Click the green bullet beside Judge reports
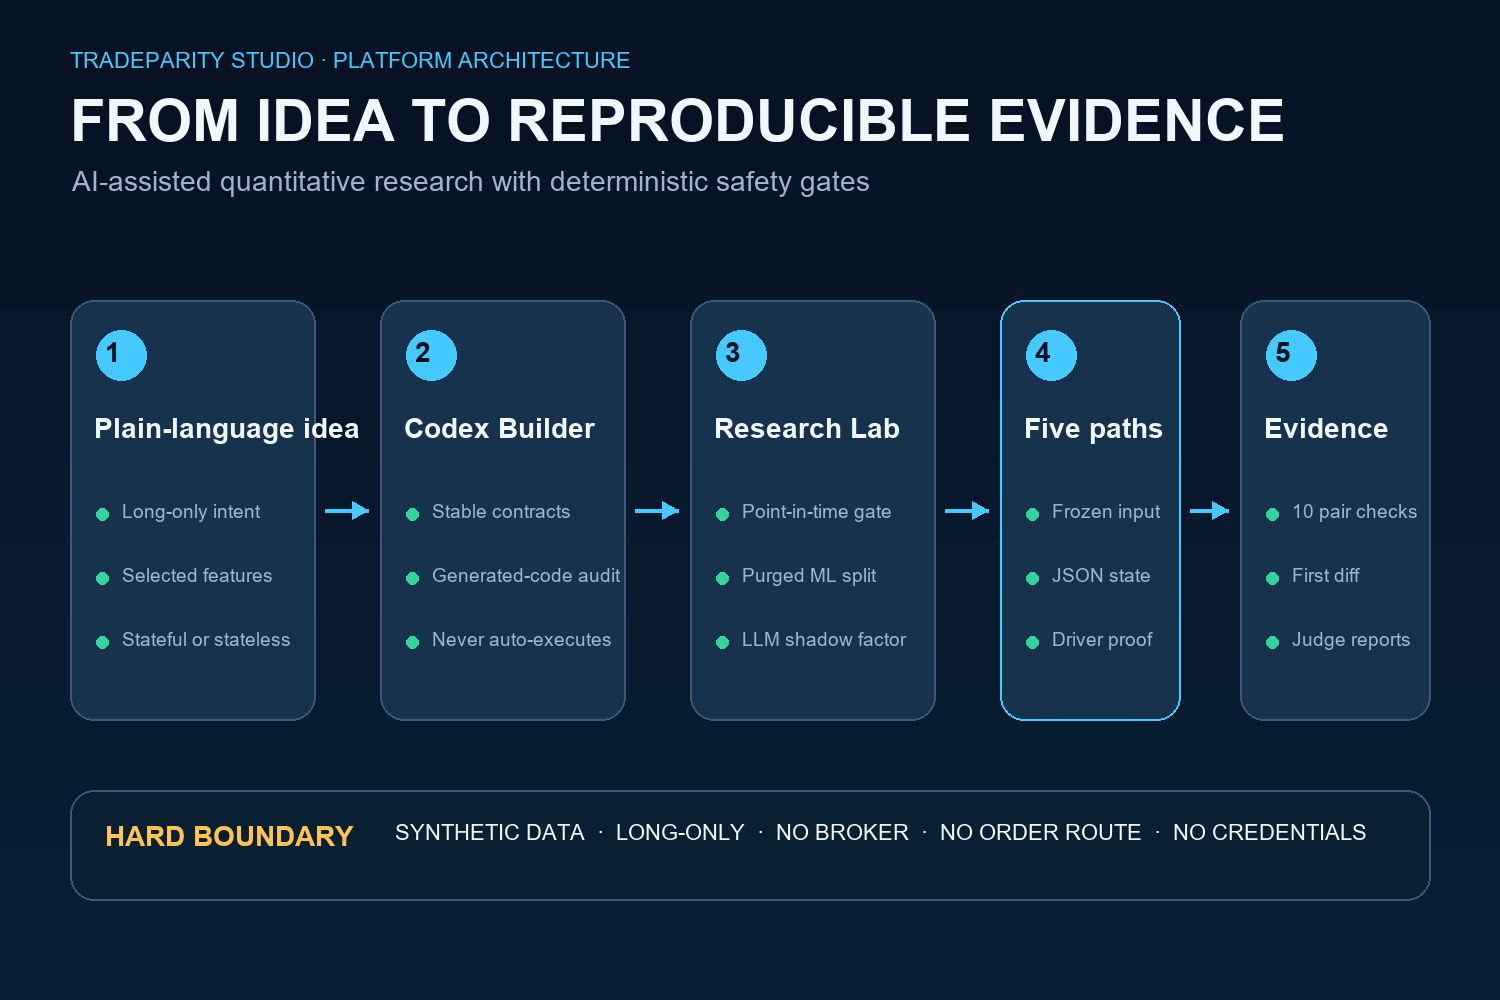The image size is (1500, 1000). [x=1272, y=642]
